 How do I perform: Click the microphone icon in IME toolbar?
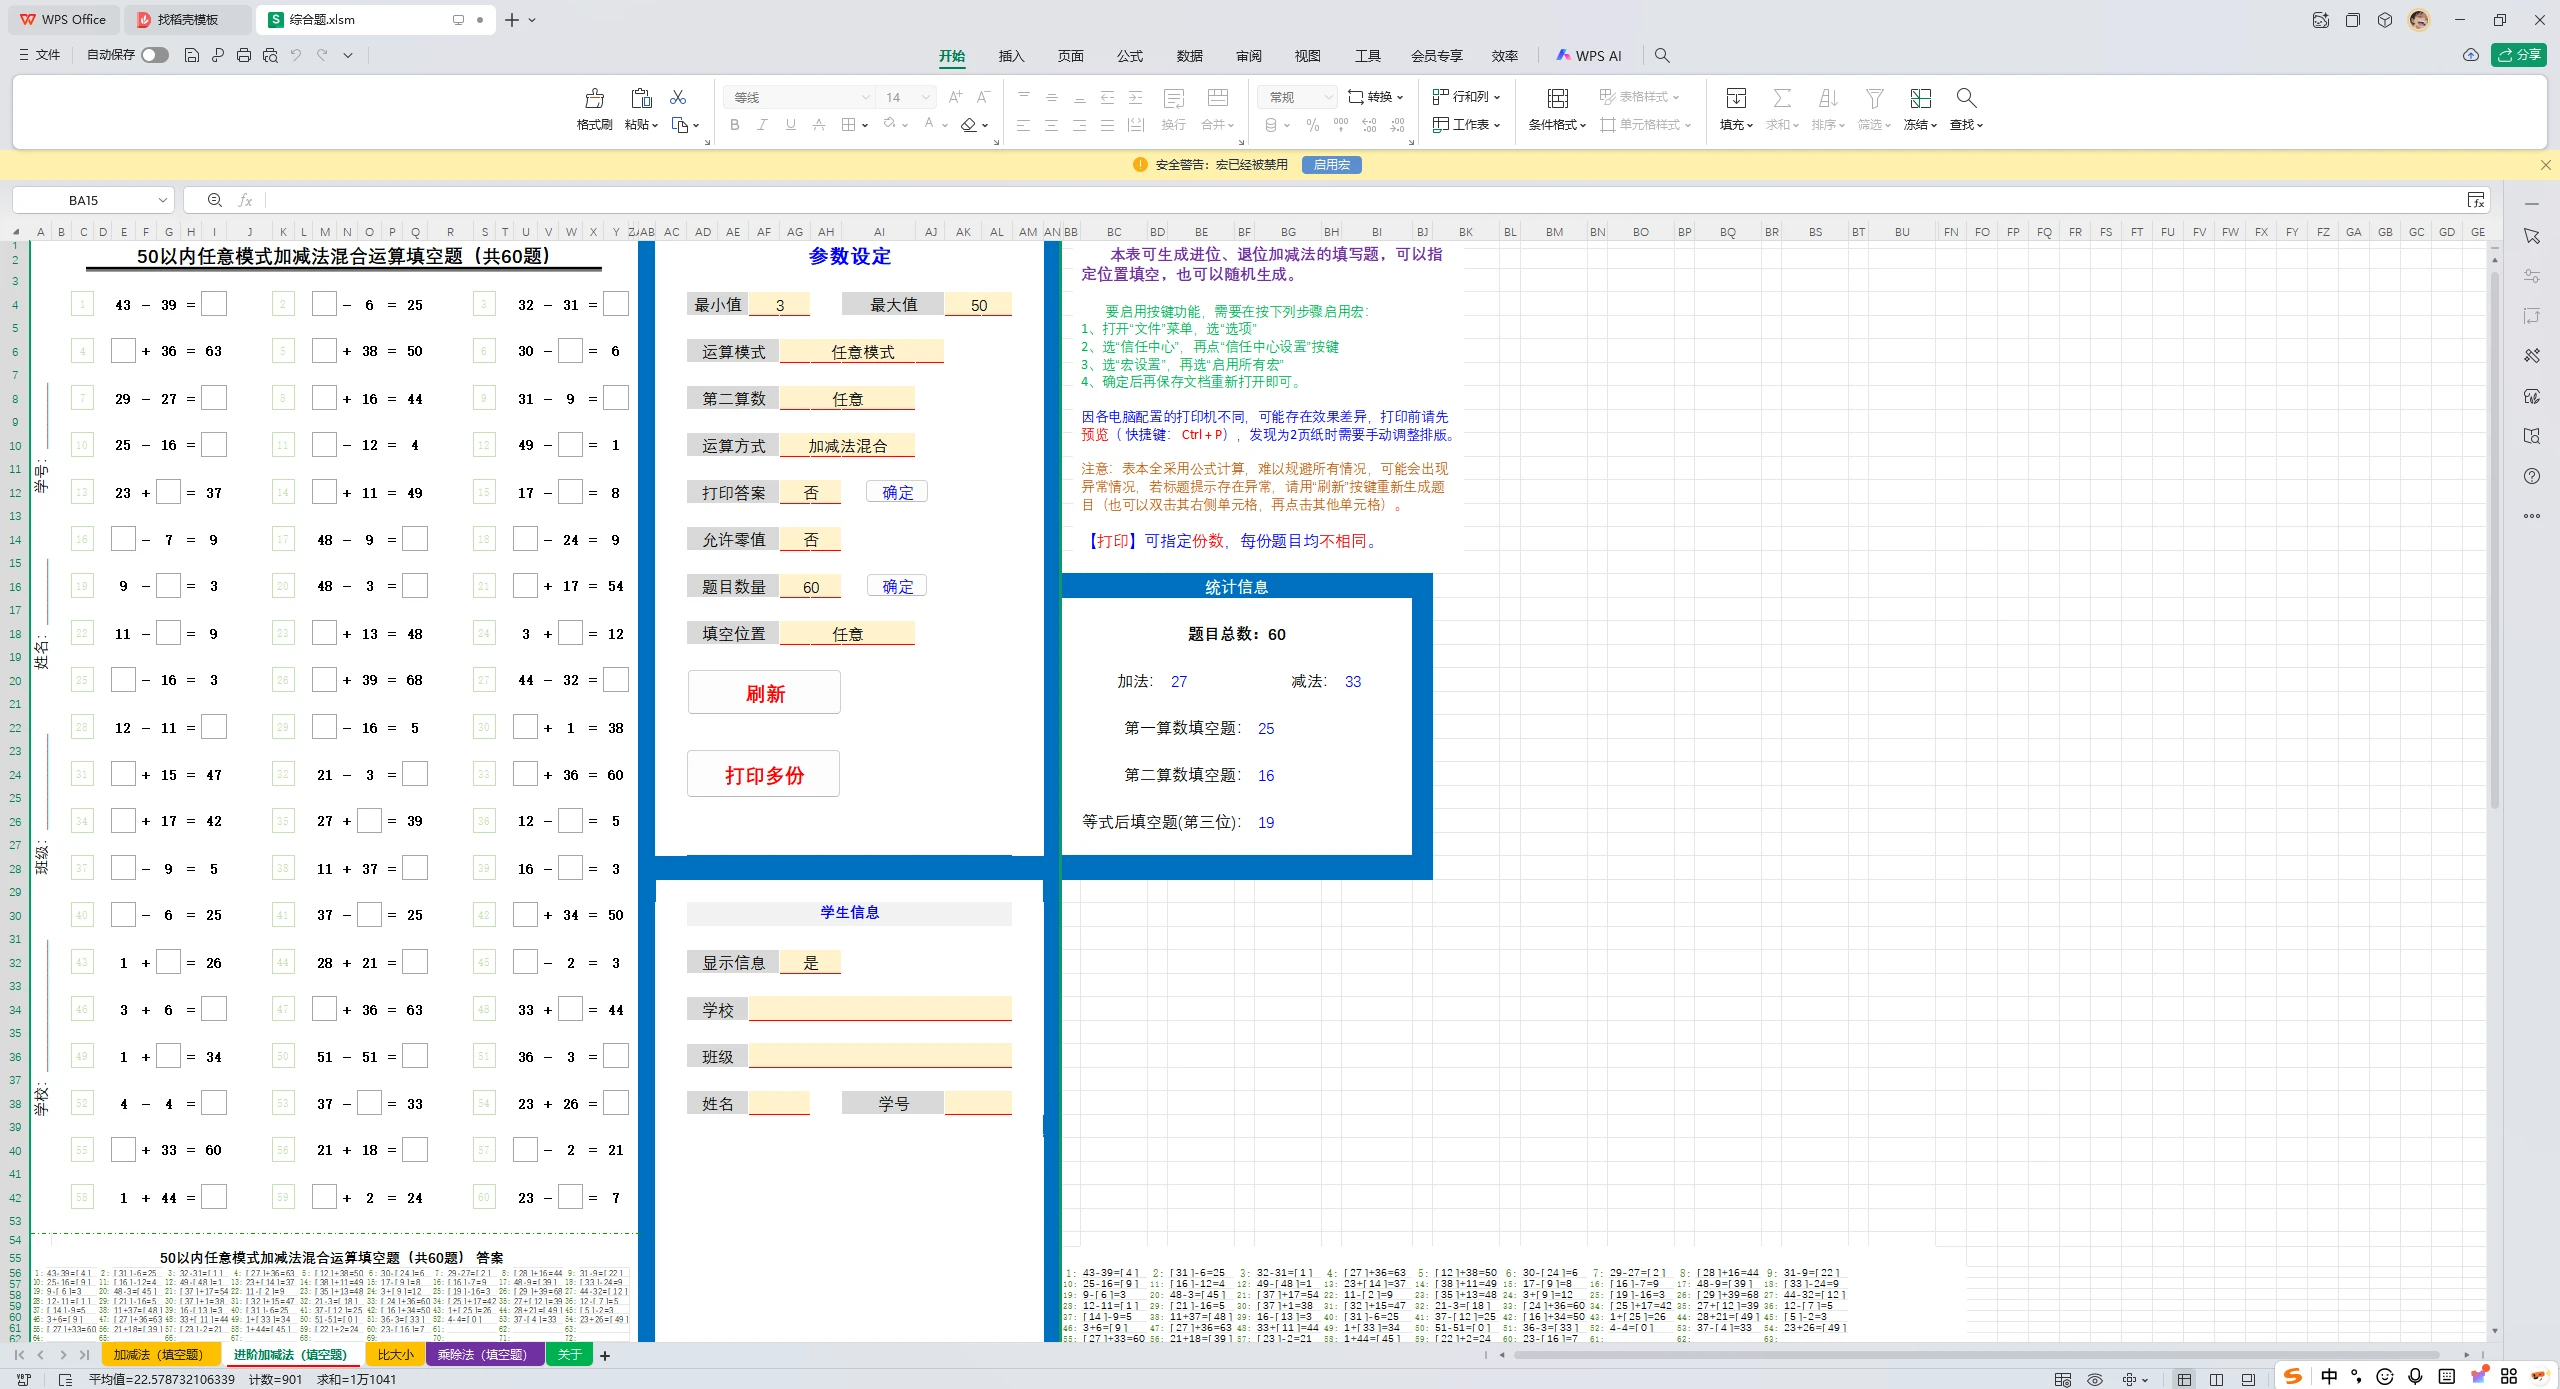tap(2415, 1376)
